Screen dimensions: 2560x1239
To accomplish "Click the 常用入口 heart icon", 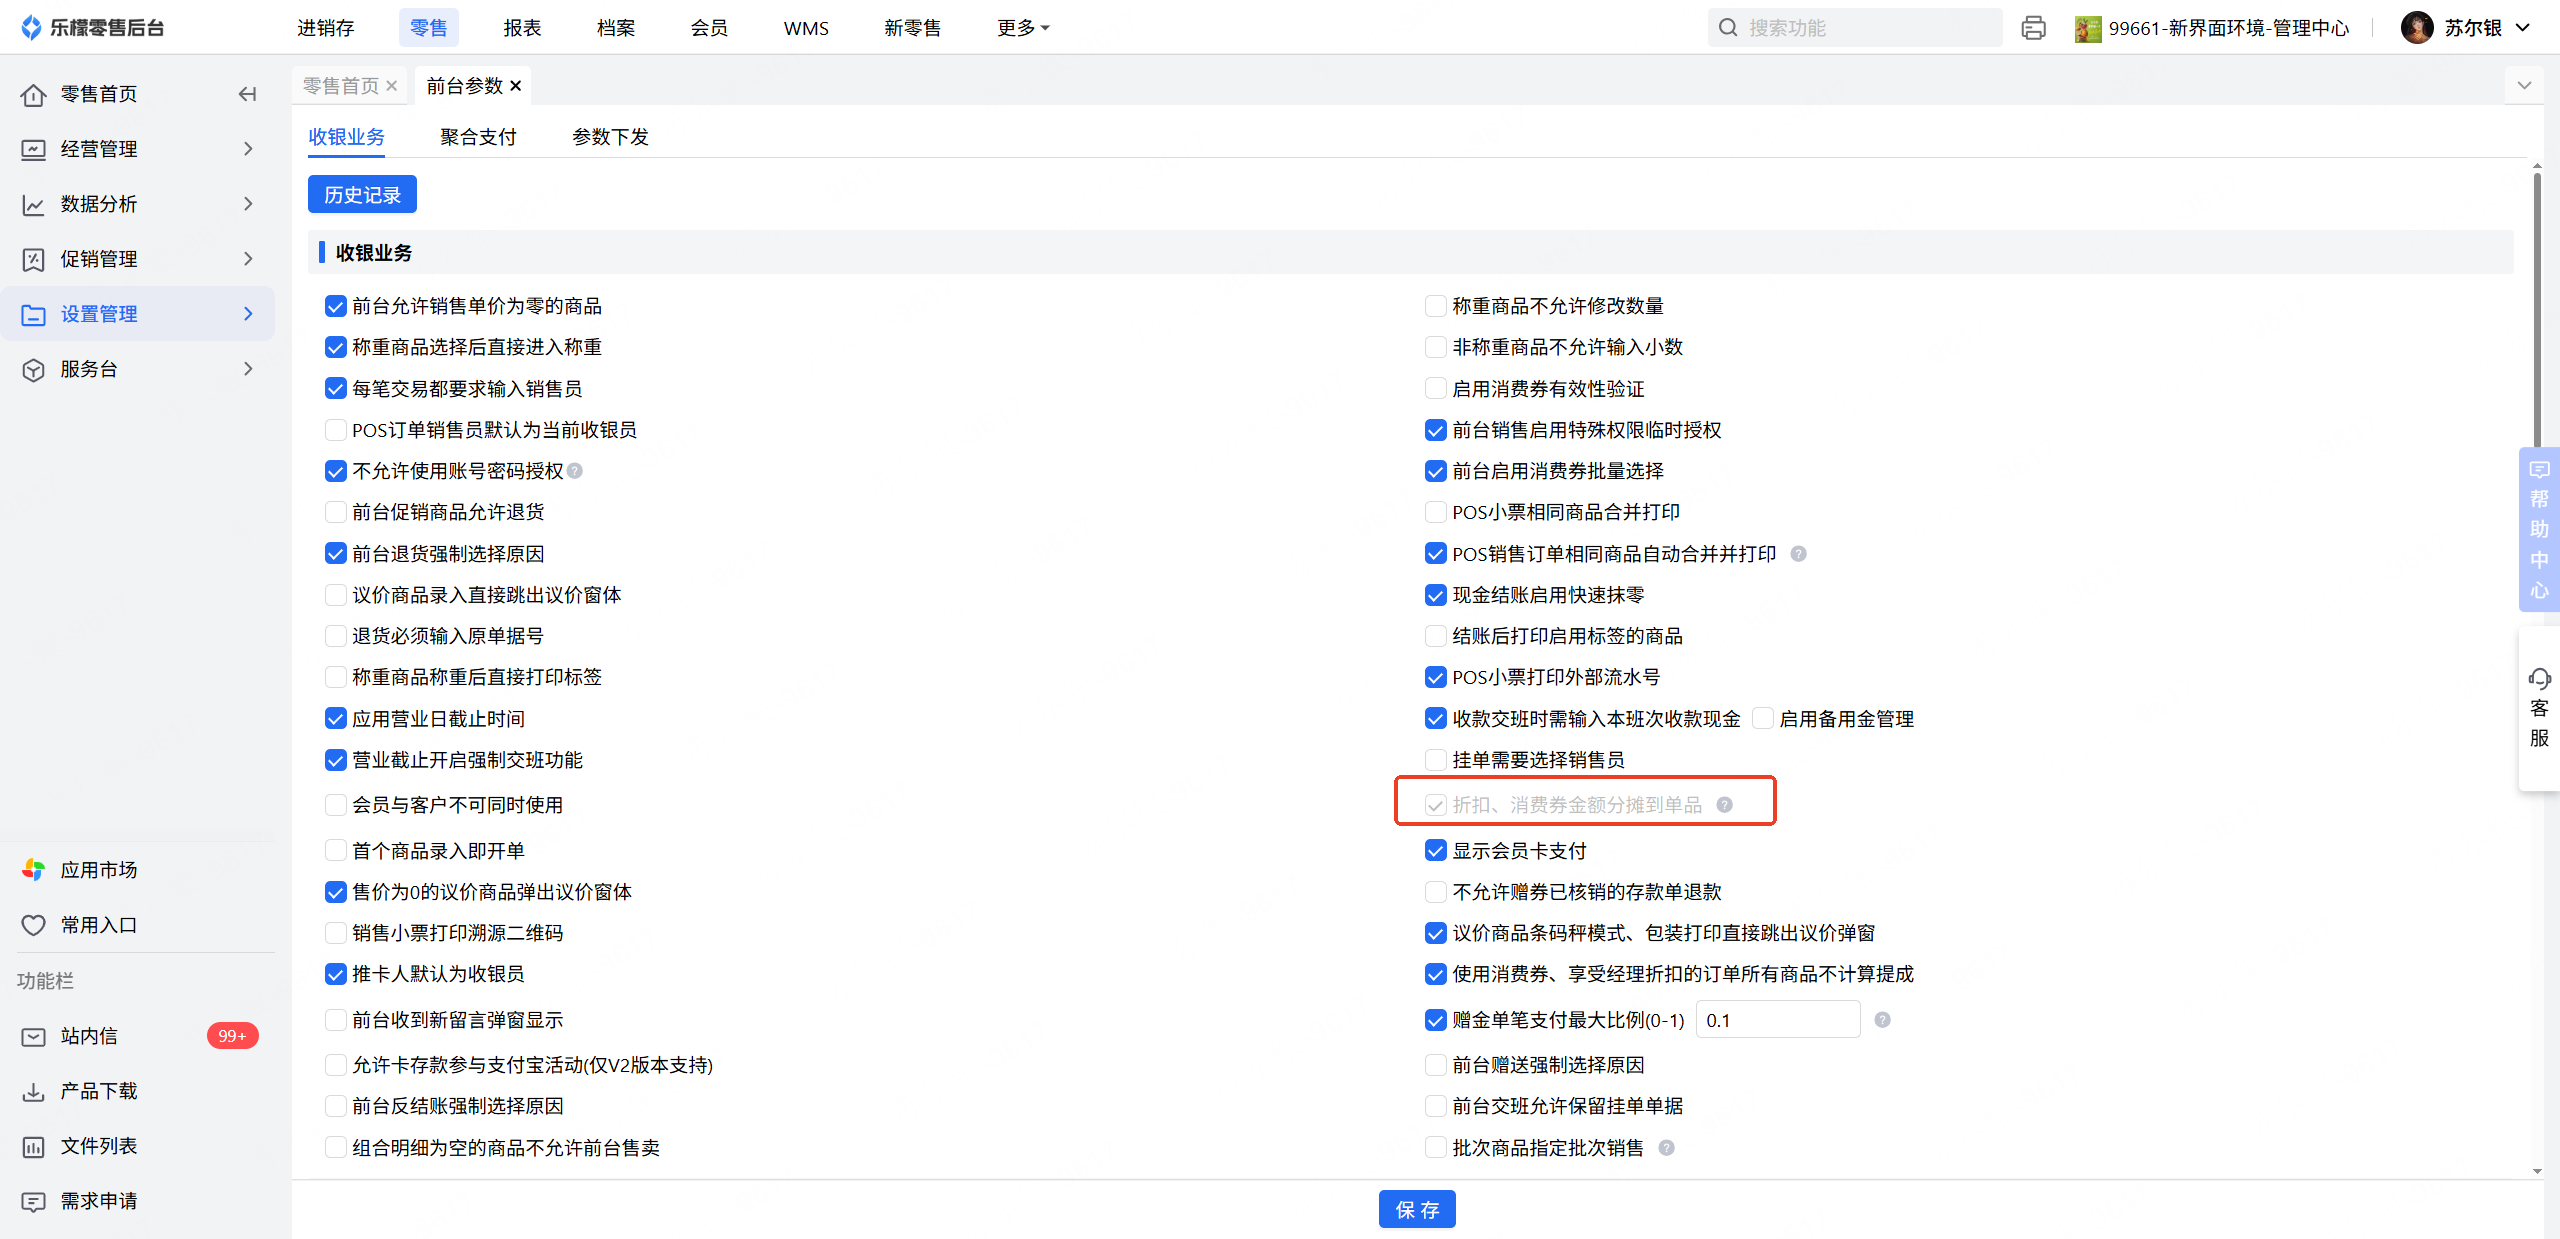I will pos(33,925).
